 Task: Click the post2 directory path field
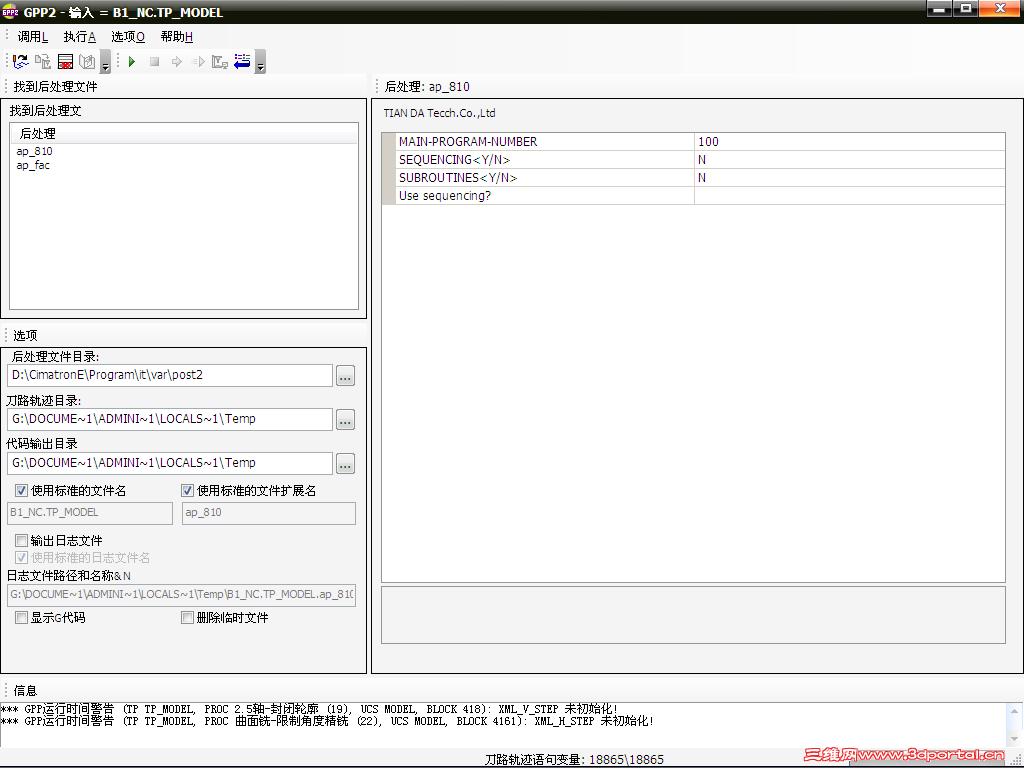point(170,376)
